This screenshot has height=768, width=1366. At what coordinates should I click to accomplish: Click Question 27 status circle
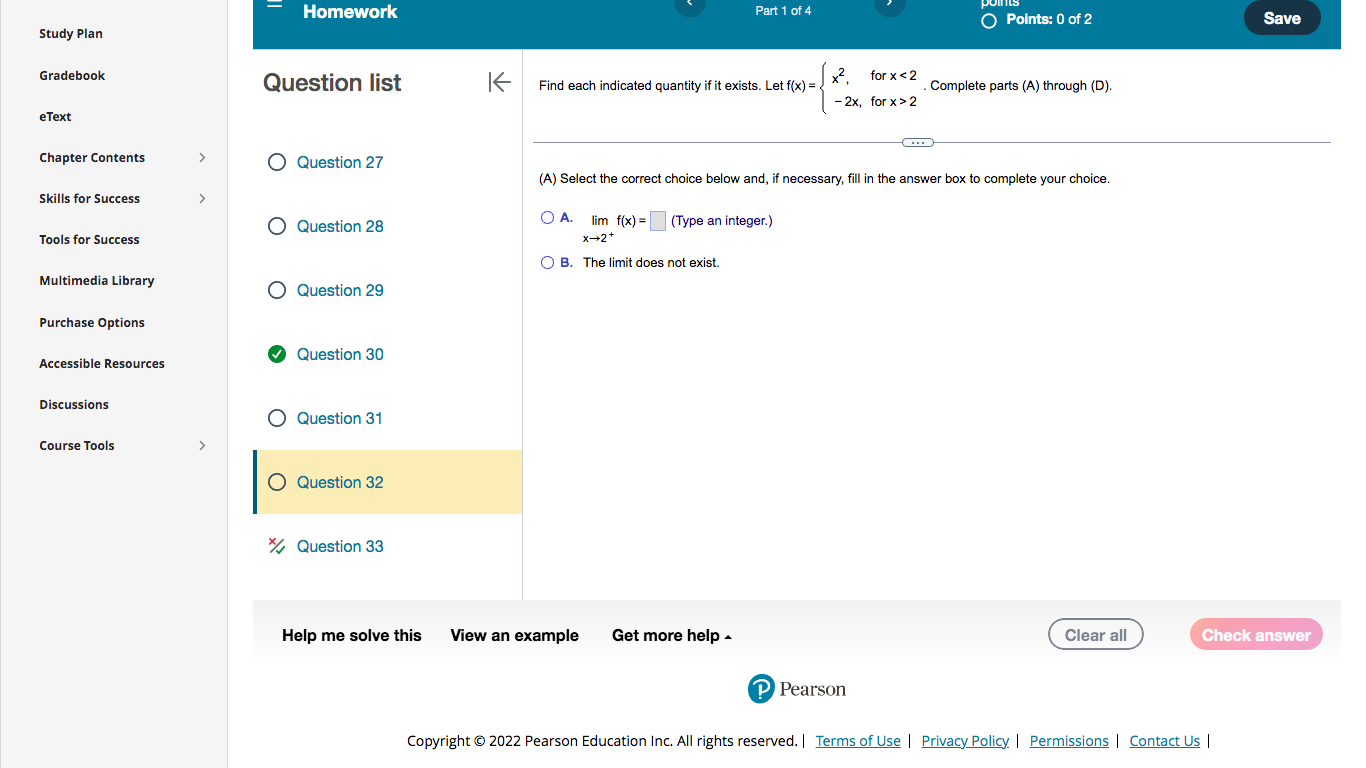click(x=277, y=162)
